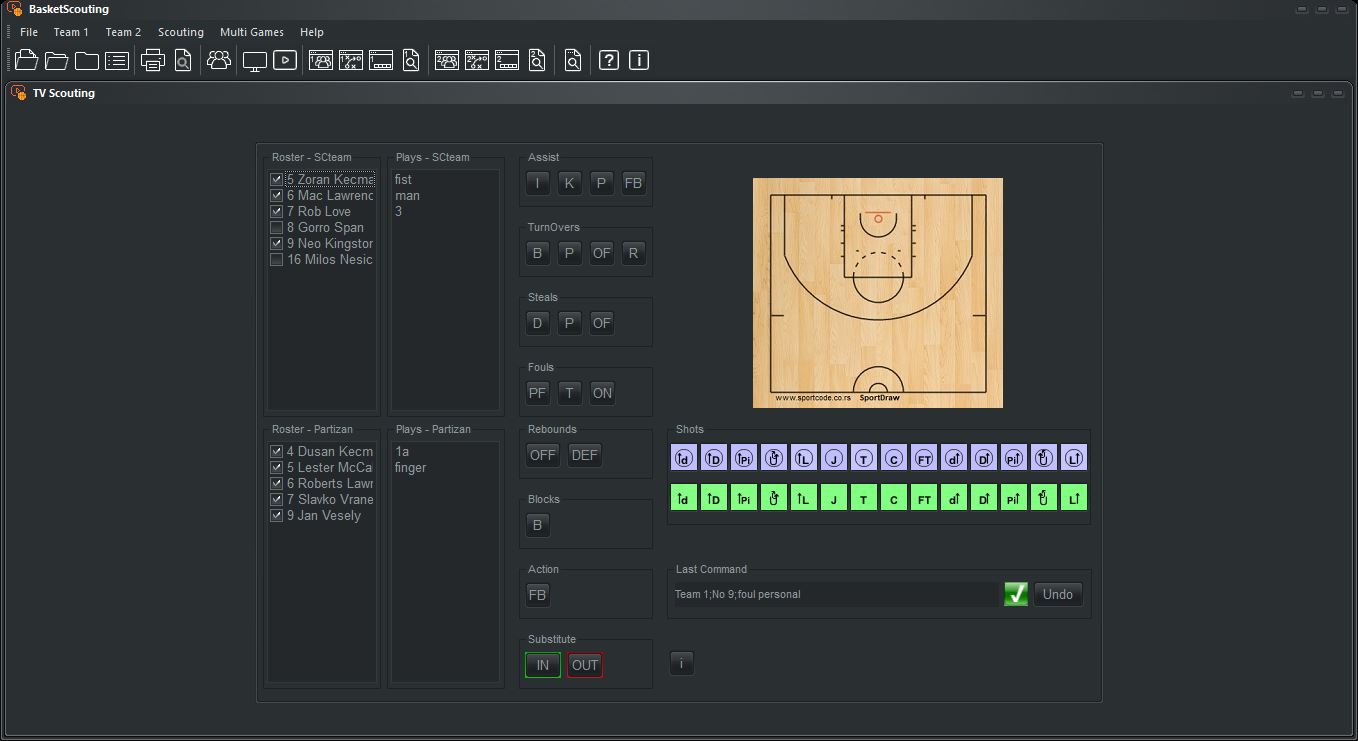The height and width of the screenshot is (741, 1358).
Task: Open the Team 1 plays diagram icon
Action: [x=350, y=60]
